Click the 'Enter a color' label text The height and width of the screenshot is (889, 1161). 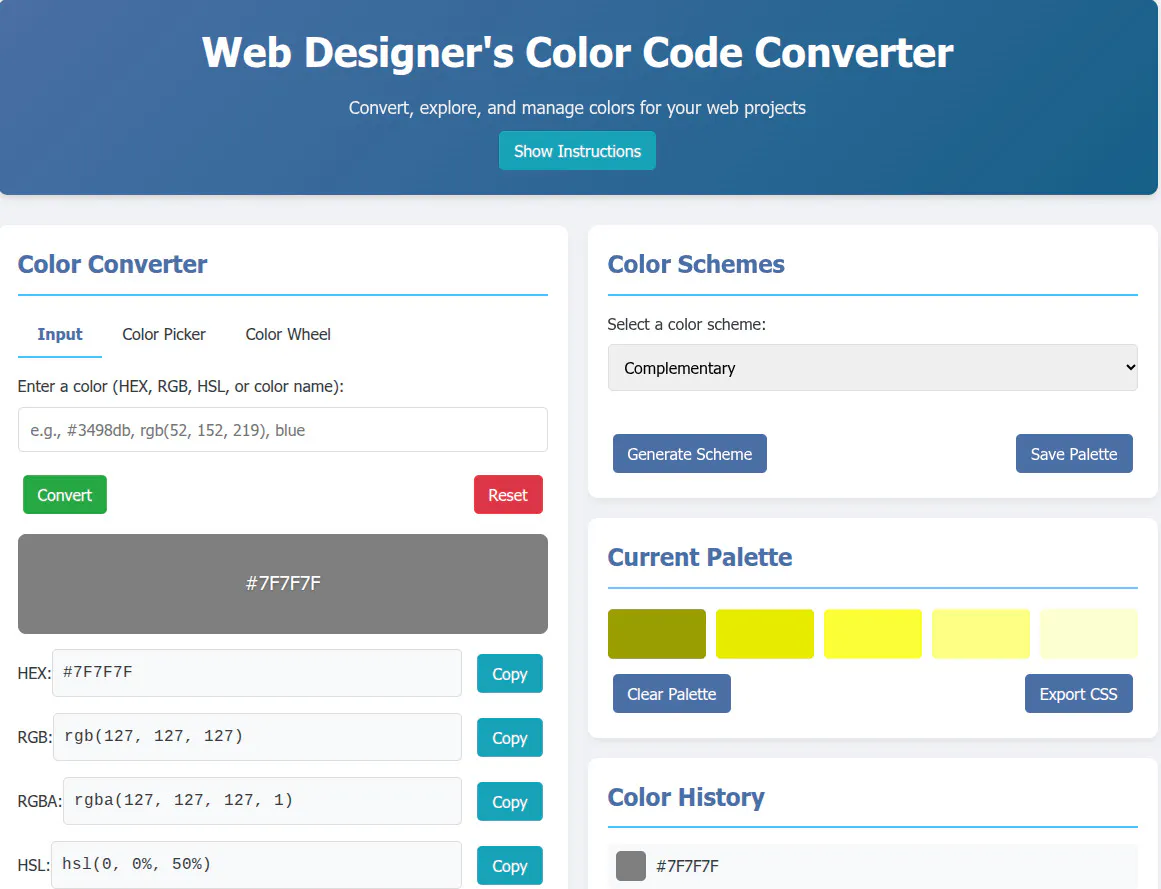181,386
